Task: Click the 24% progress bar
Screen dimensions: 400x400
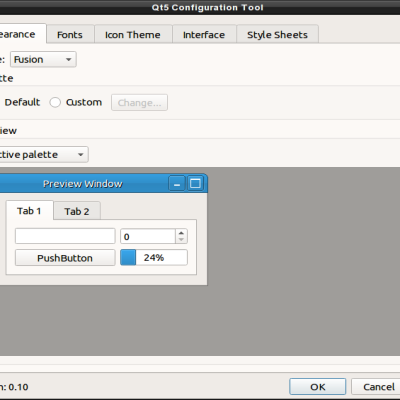Action: coord(154,257)
